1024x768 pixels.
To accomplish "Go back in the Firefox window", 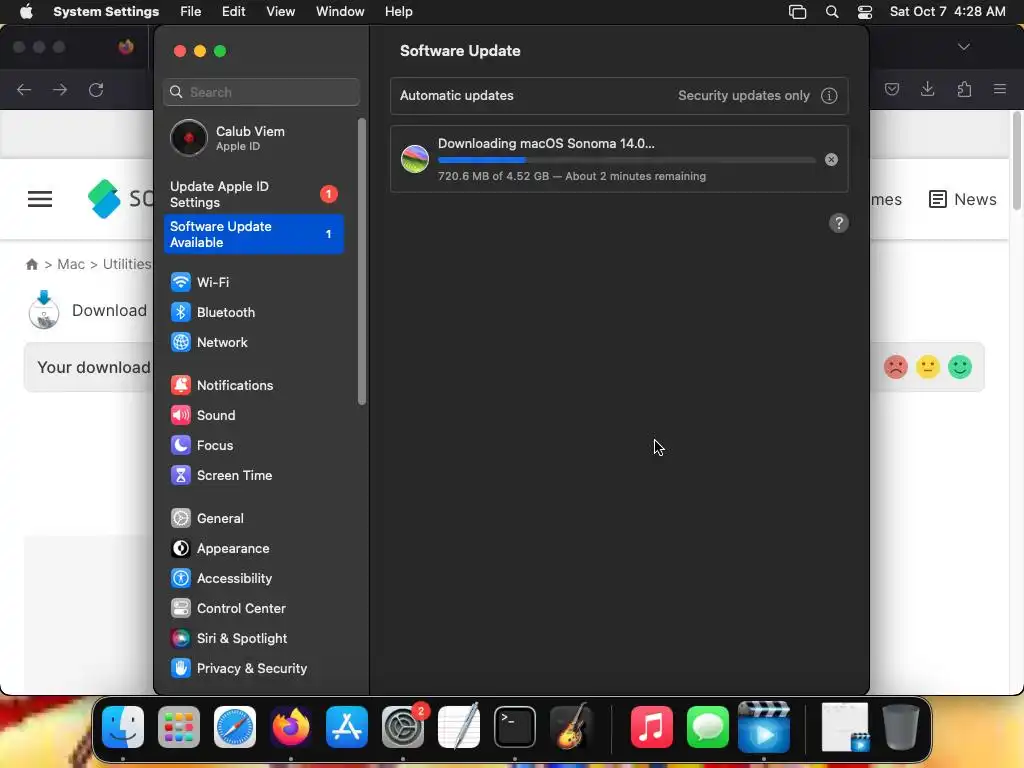I will [24, 89].
